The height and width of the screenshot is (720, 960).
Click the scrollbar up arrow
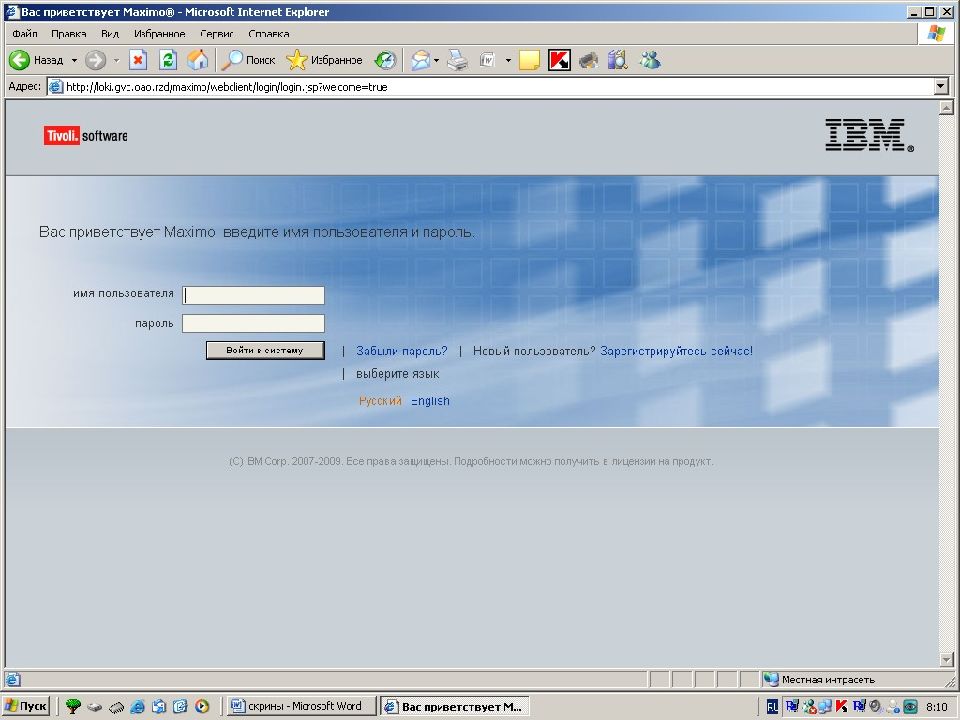tap(947, 108)
